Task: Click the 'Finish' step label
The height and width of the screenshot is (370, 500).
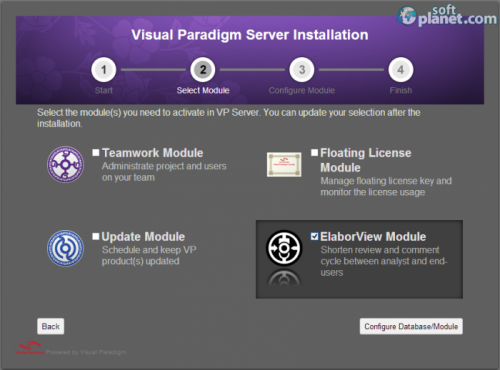Action: click(401, 90)
